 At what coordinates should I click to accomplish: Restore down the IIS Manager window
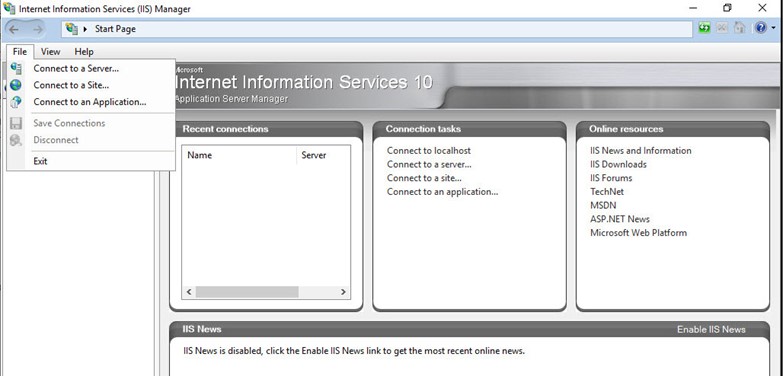pyautogui.click(x=727, y=8)
